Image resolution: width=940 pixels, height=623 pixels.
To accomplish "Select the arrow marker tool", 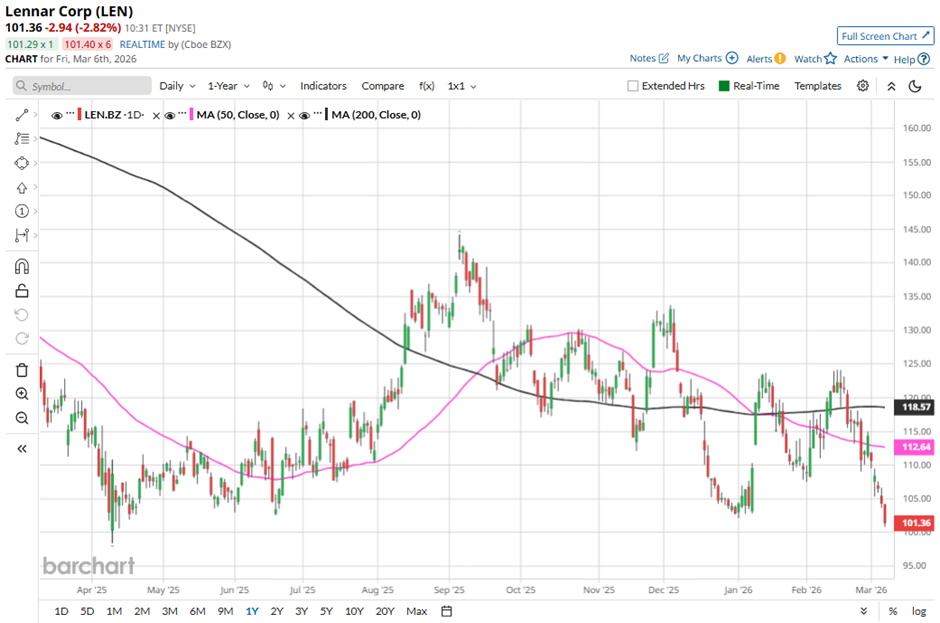I will (22, 188).
